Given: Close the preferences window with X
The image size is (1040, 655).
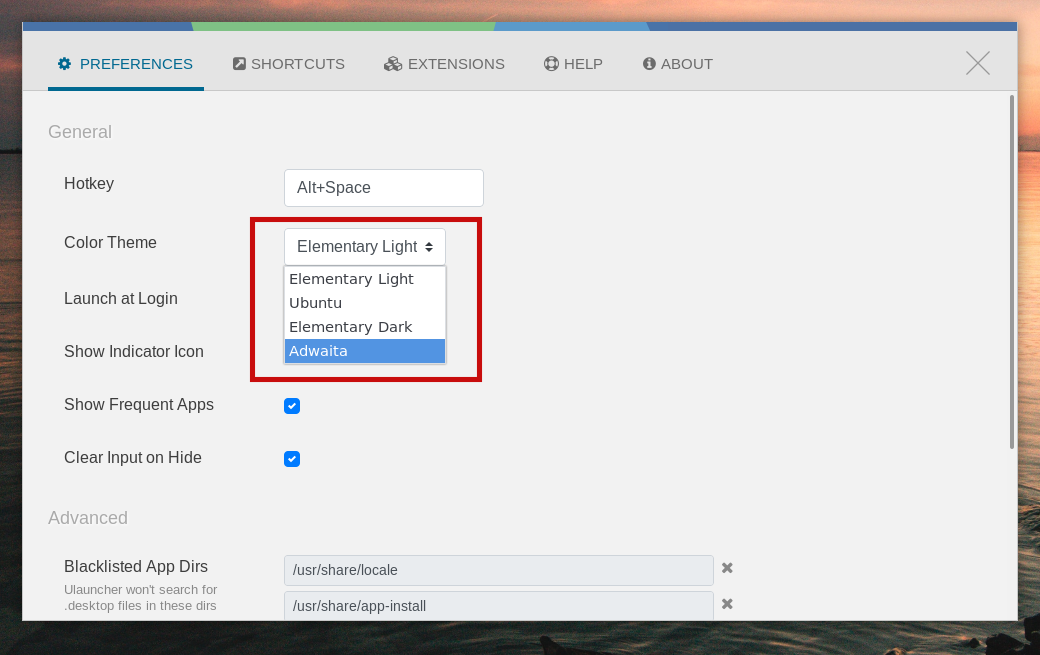Looking at the screenshot, I should pos(977,64).
